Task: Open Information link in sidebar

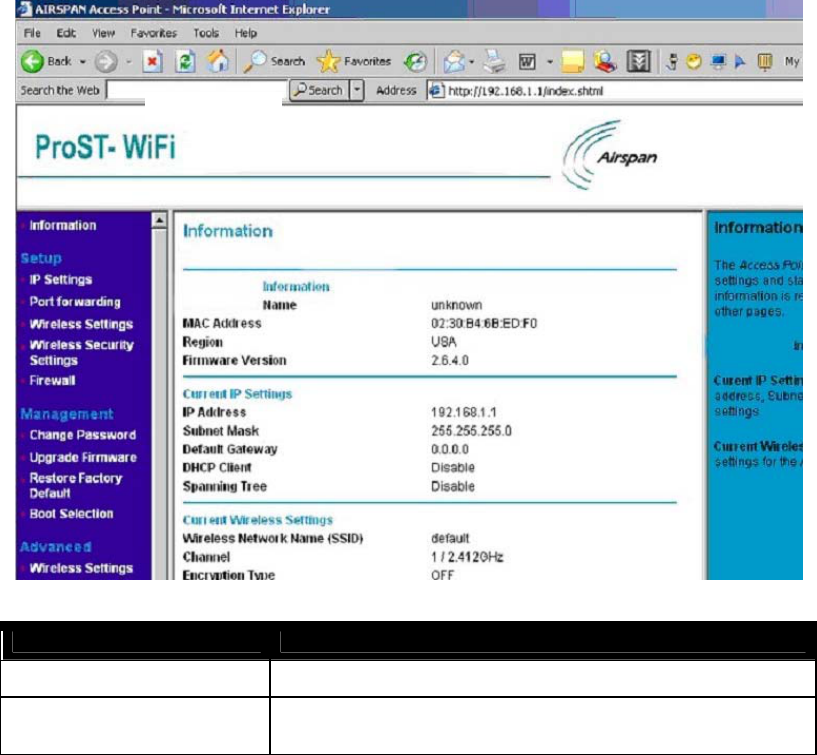Action: coord(63,226)
